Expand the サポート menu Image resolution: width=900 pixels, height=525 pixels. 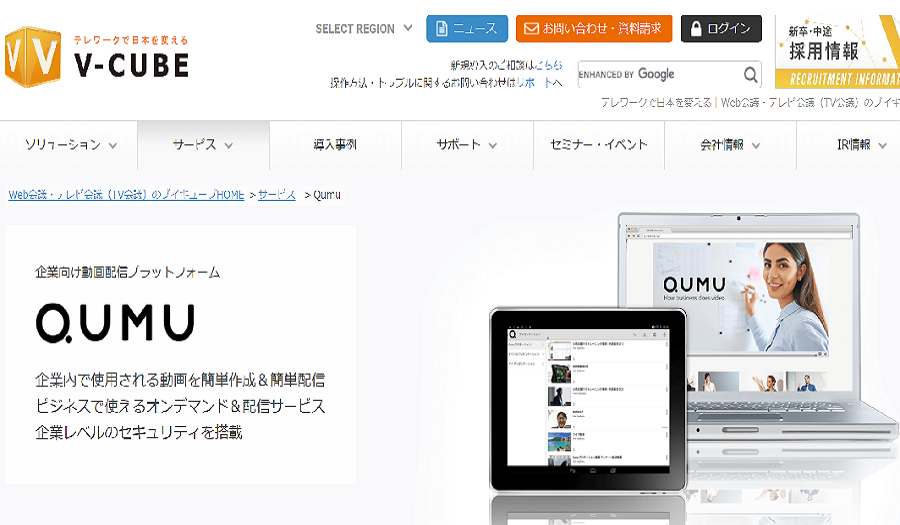click(467, 145)
